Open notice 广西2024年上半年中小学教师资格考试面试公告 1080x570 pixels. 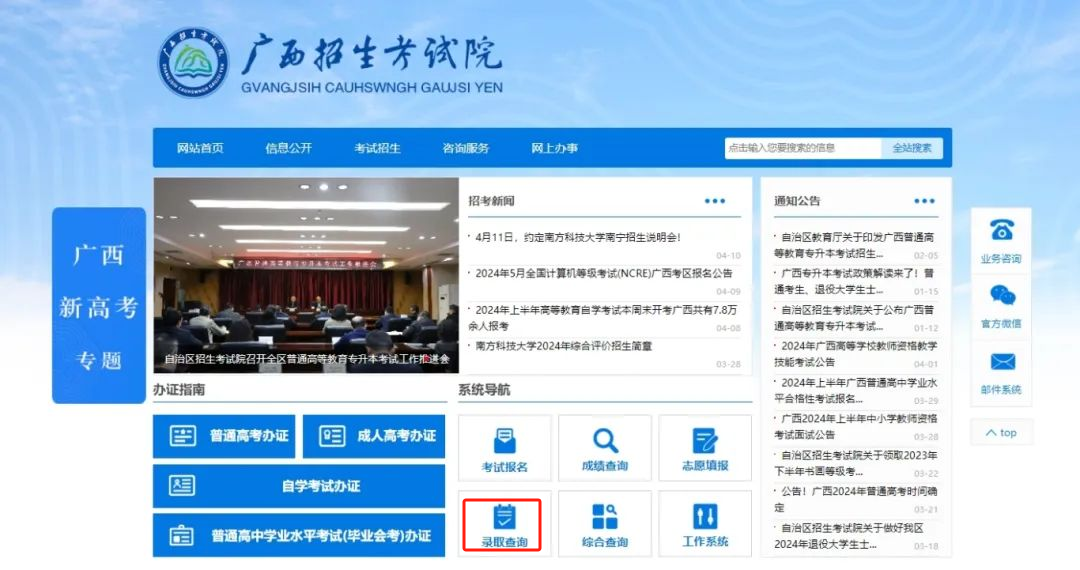855,426
